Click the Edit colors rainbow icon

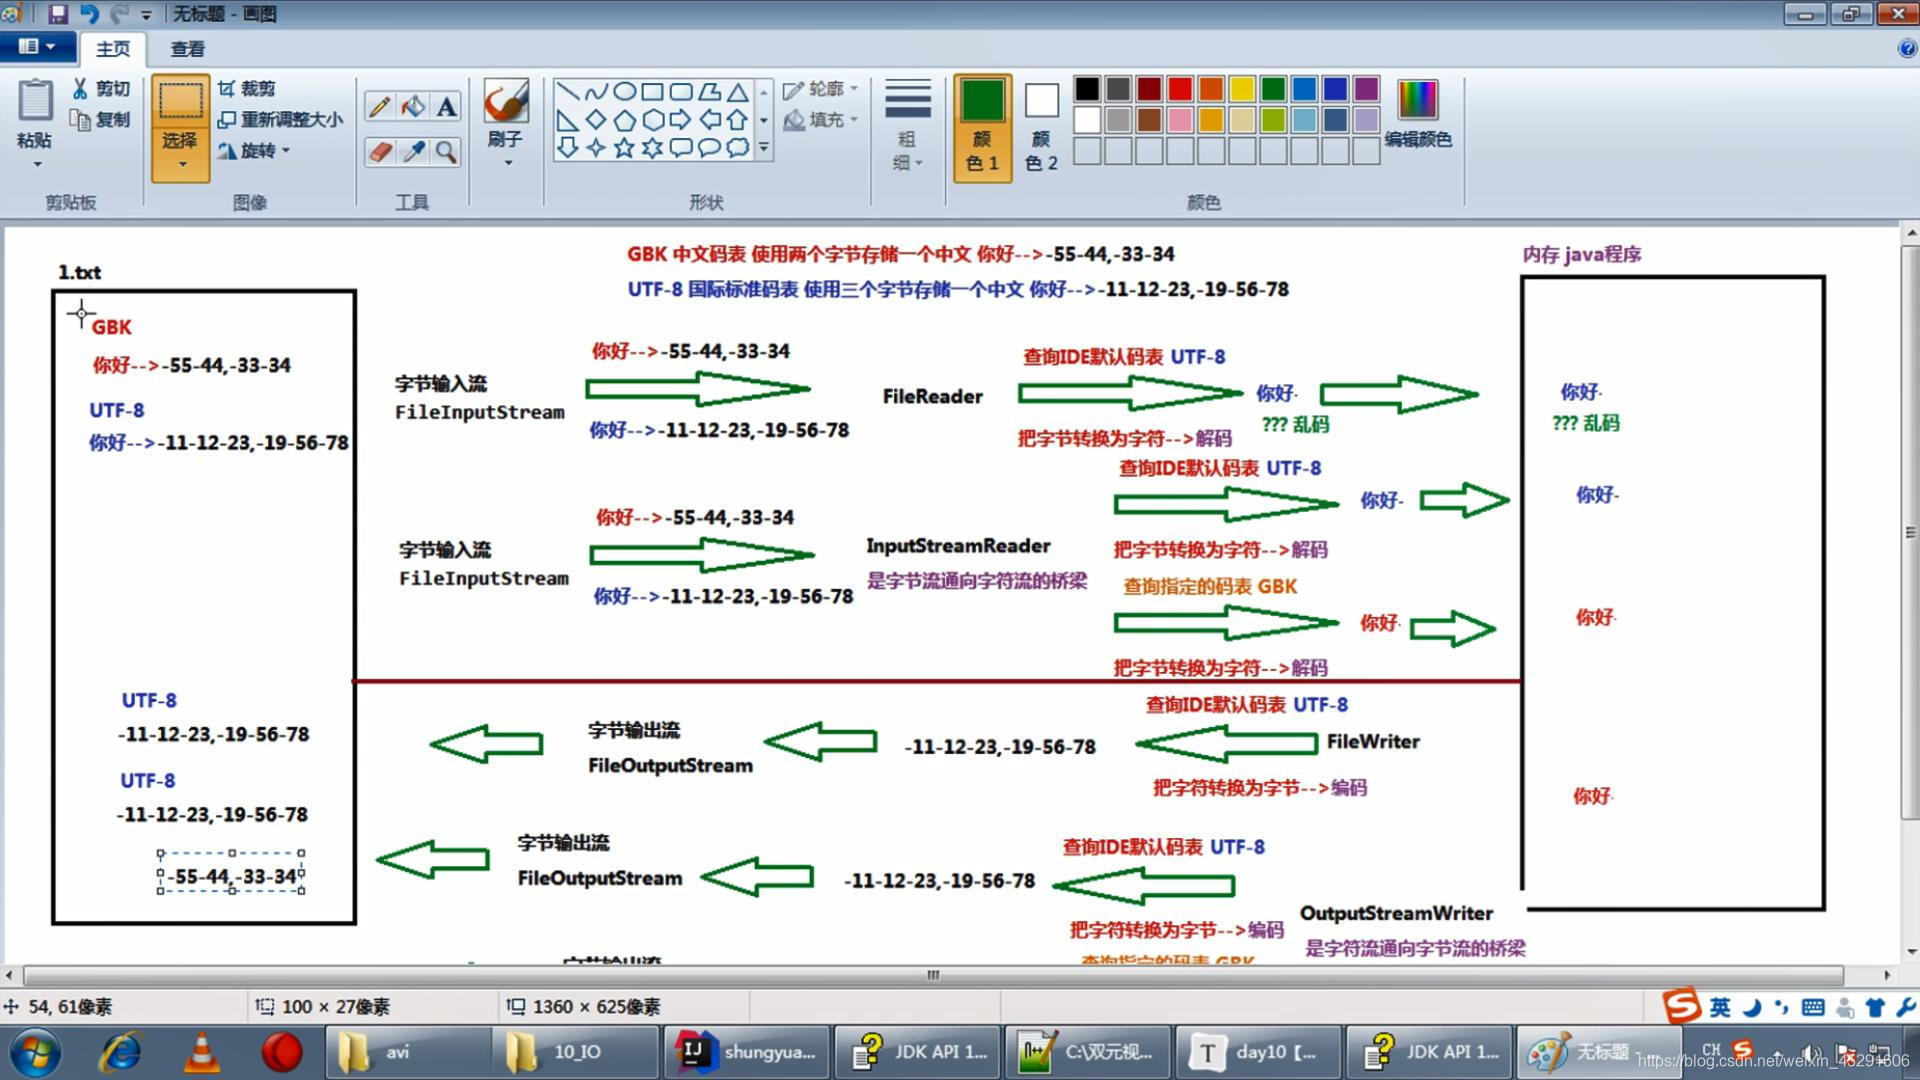pos(1417,100)
